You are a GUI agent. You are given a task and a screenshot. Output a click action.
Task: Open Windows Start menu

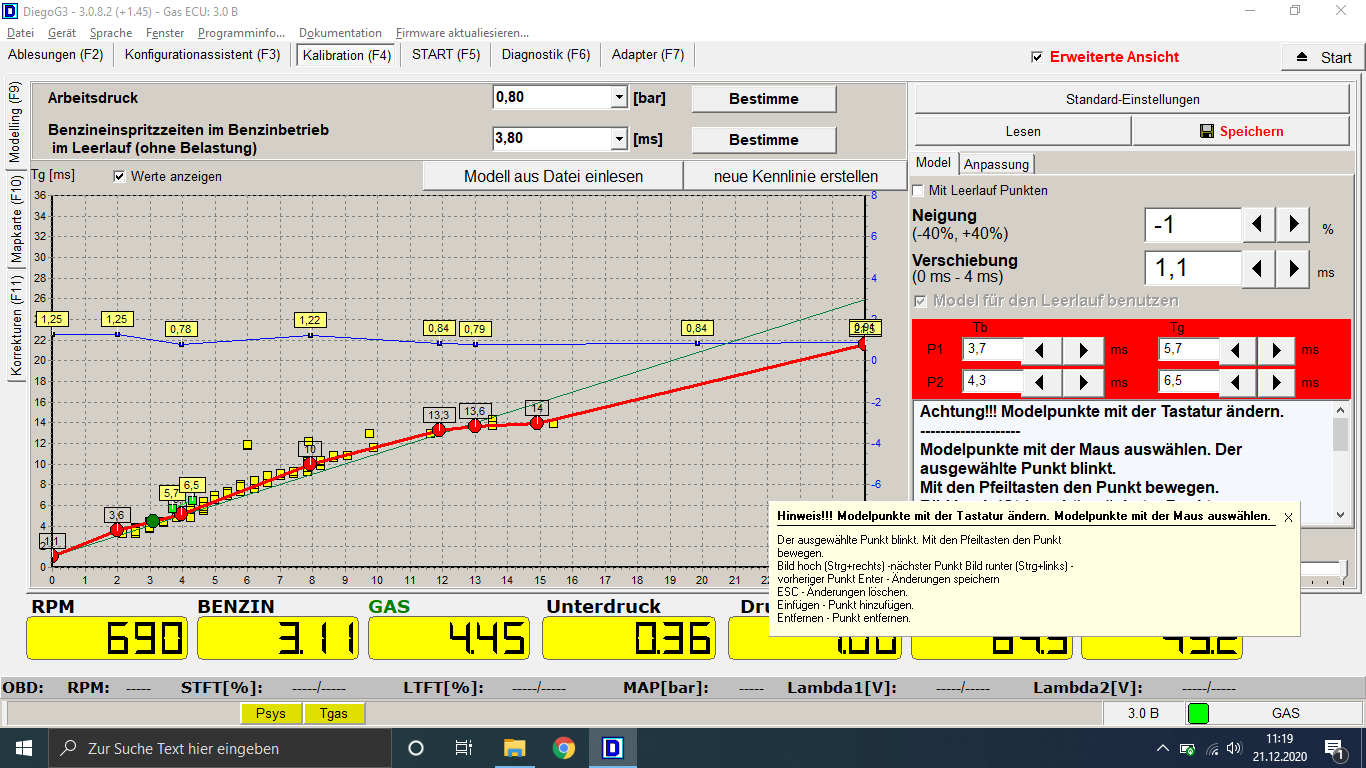pyautogui.click(x=23, y=748)
